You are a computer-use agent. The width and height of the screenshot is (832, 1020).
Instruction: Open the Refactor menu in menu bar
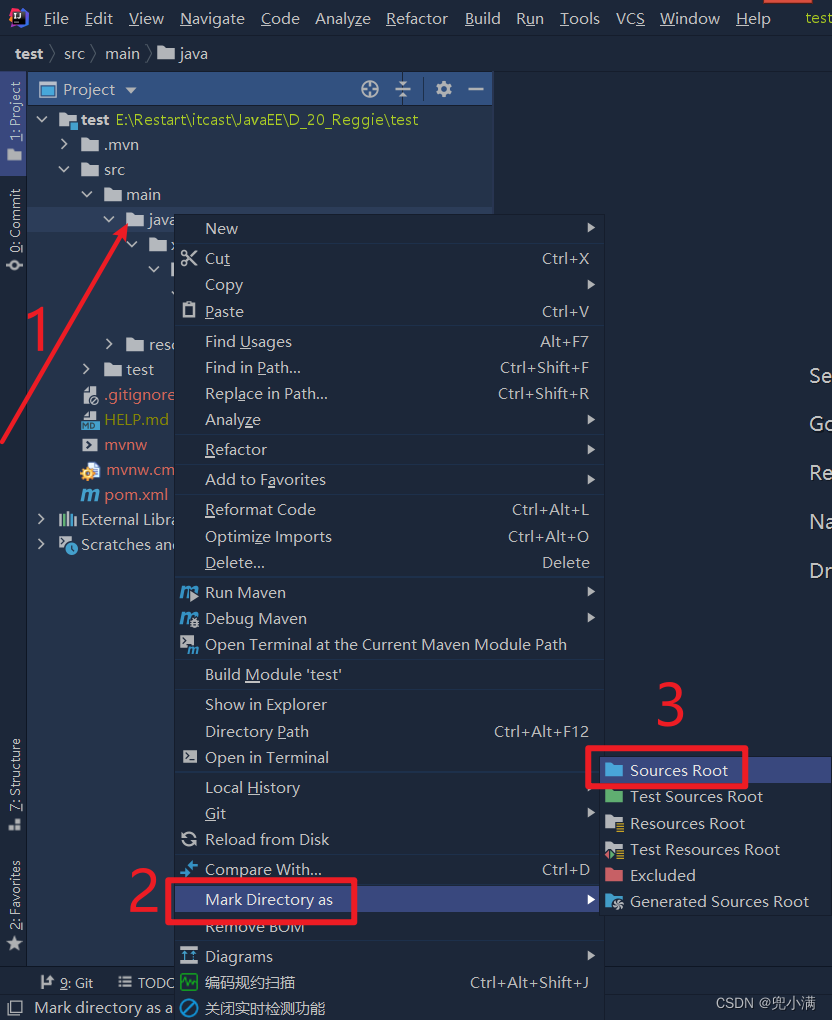click(x=416, y=19)
